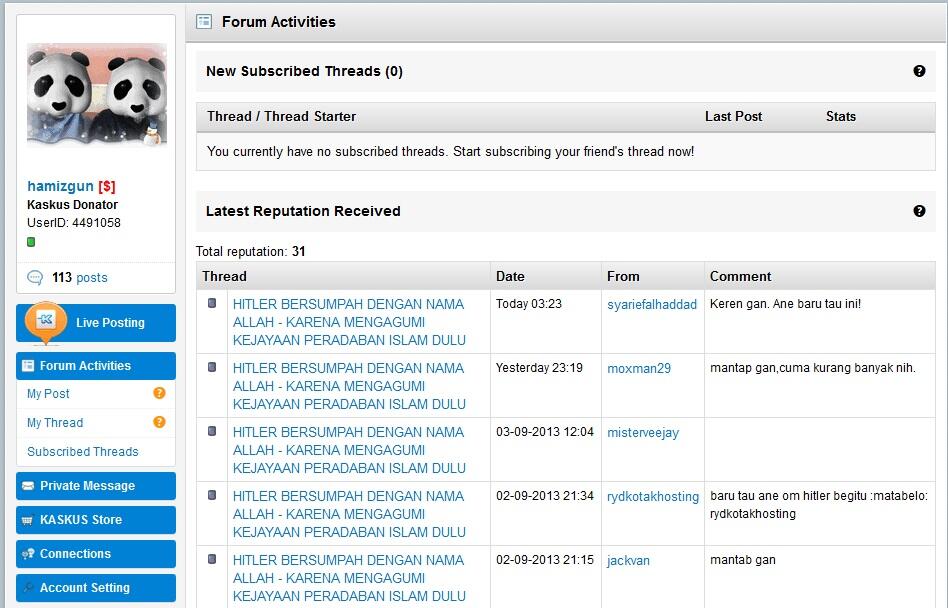This screenshot has width=948, height=608.
Task: Open help for Latest Reputation Received
Action: tap(919, 211)
